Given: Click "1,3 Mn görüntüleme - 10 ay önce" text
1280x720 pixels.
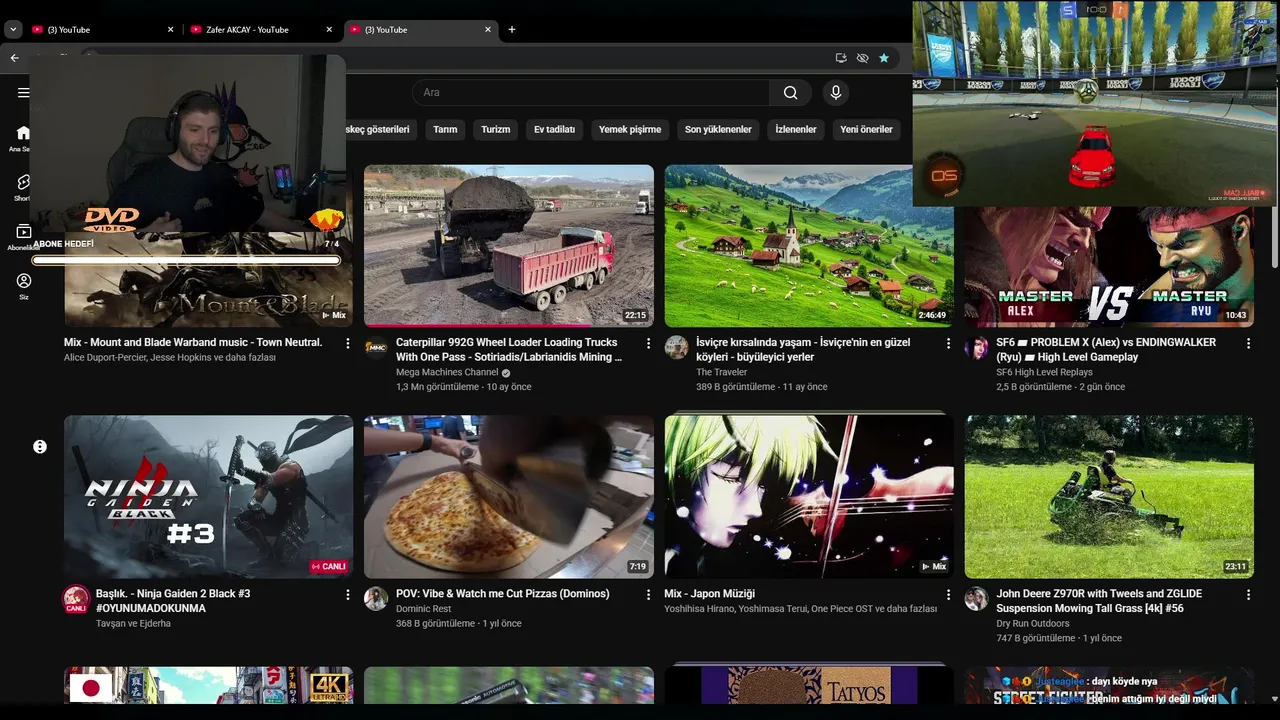Looking at the screenshot, I should tap(463, 387).
